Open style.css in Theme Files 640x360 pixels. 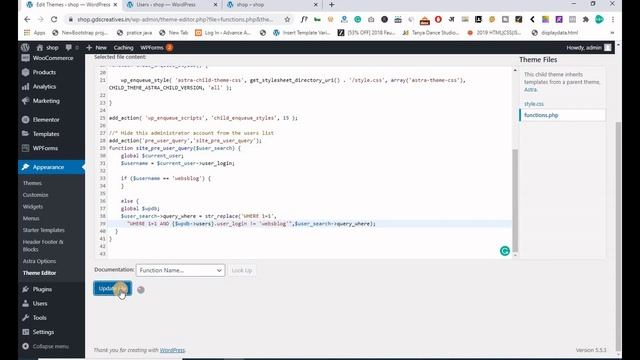534,104
